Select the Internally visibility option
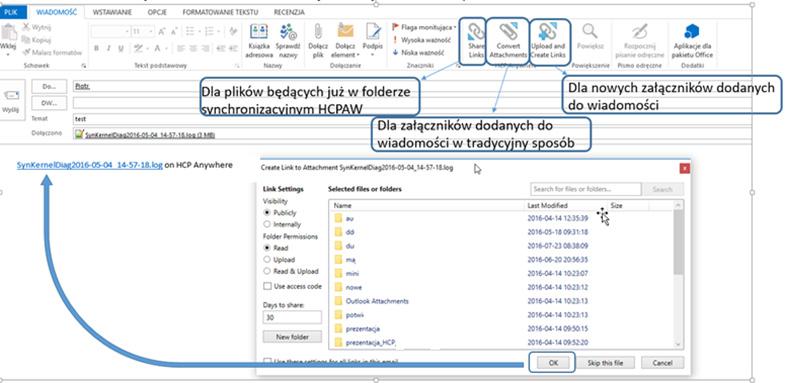The image size is (786, 383). tap(267, 225)
